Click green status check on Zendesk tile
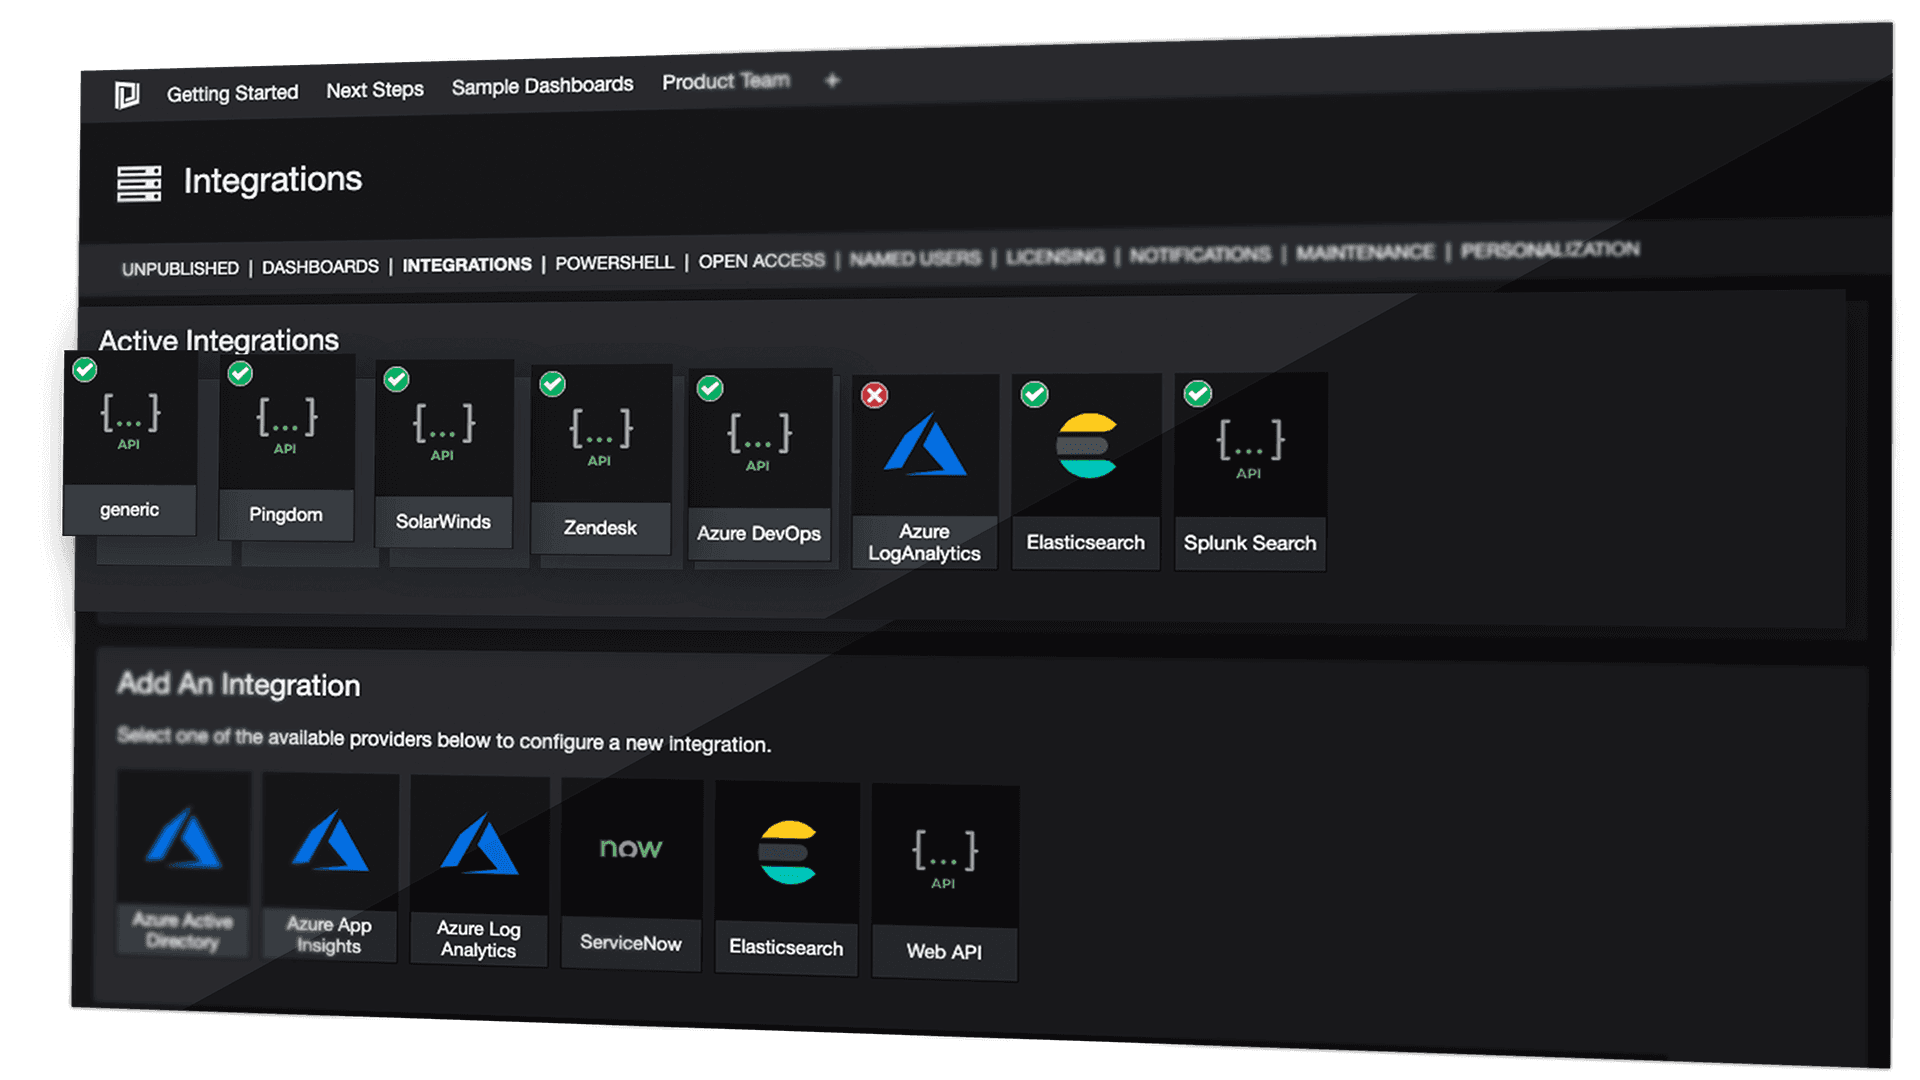Image resolution: width=1920 pixels, height=1080 pixels. point(553,384)
